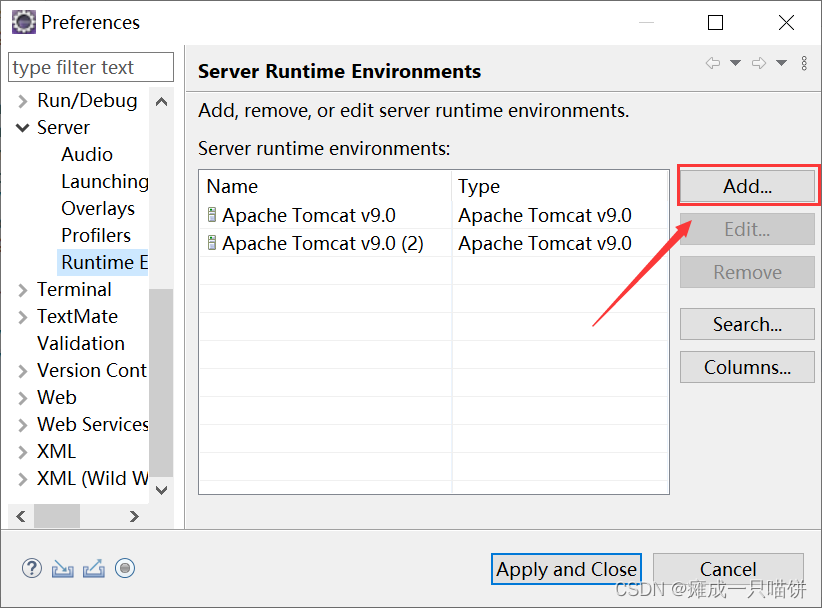Expand the Terminal tree node
This screenshot has width=822, height=608.
click(22, 290)
